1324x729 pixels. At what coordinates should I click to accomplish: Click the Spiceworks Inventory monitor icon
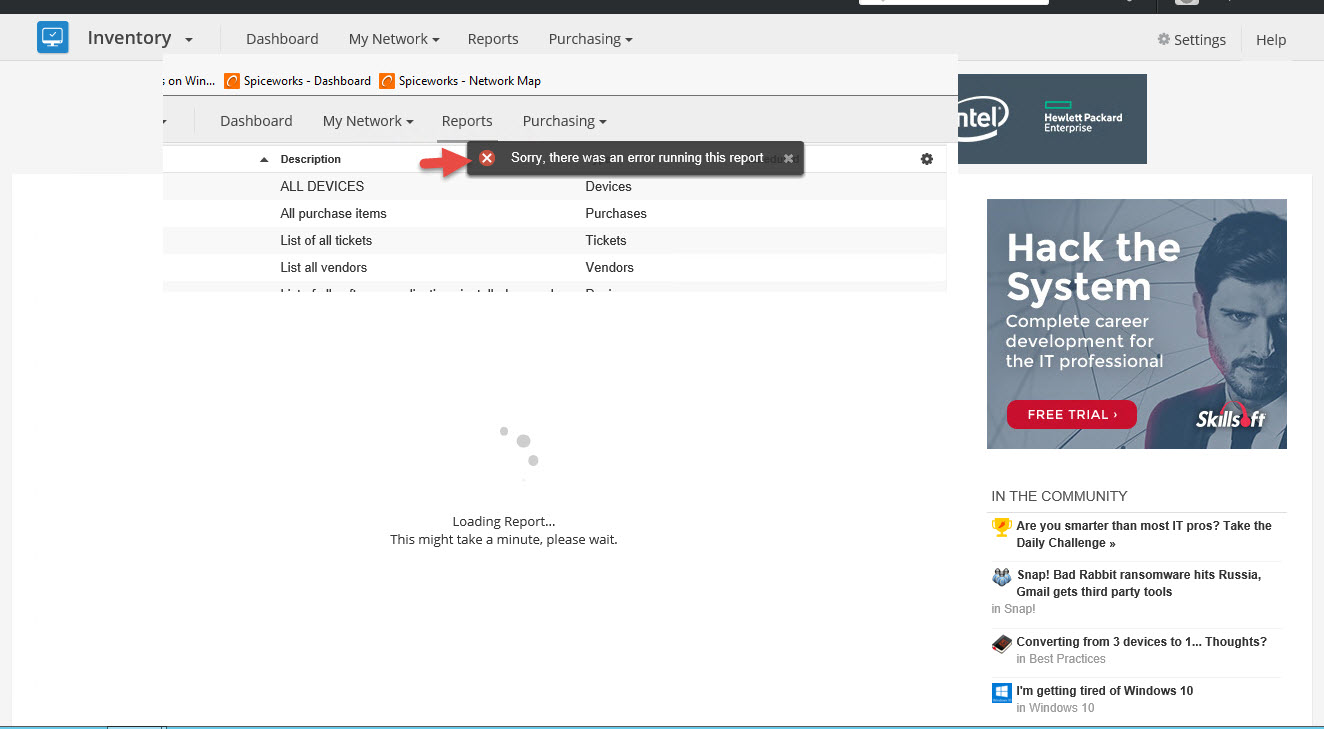point(52,37)
